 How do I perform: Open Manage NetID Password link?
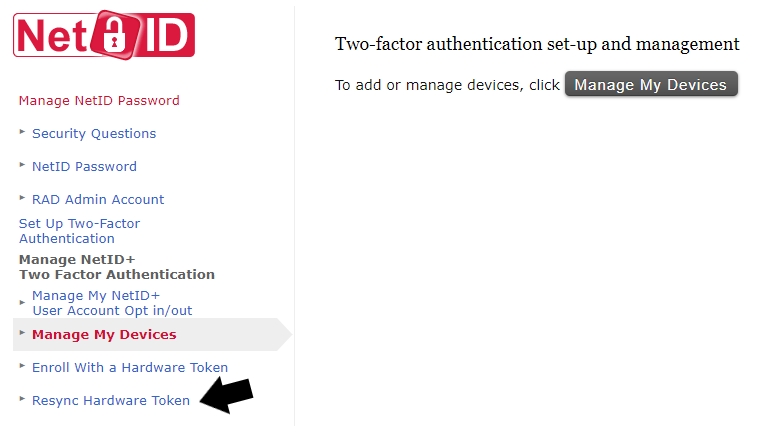tap(99, 100)
